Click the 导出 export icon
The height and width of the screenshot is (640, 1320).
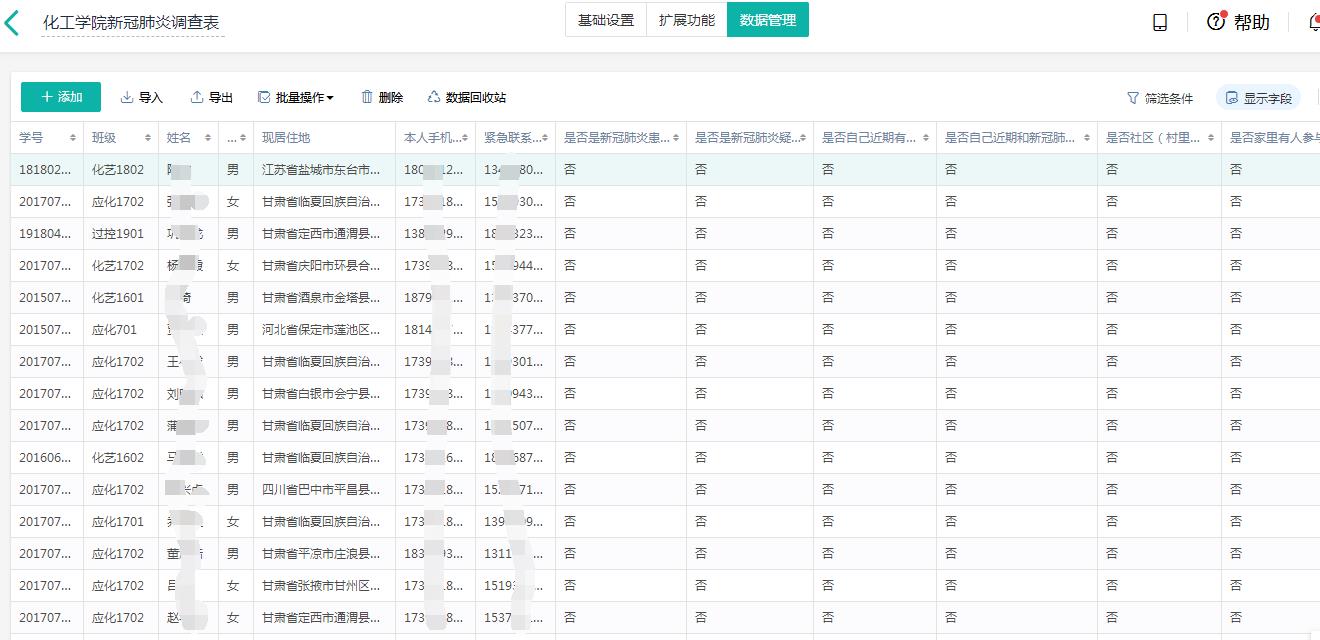[197, 97]
